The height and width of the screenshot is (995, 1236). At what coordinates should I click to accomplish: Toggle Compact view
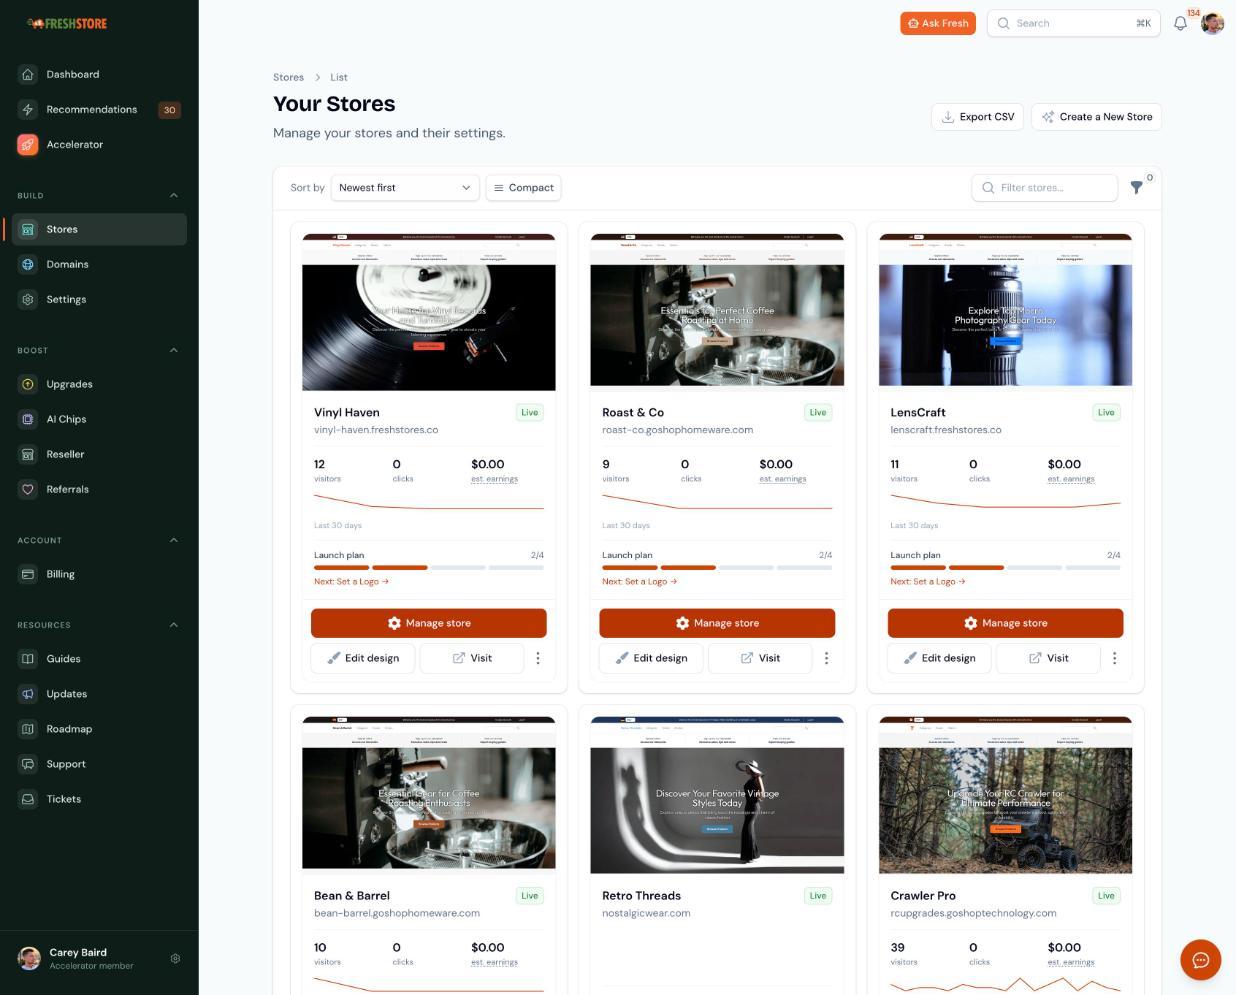524,187
